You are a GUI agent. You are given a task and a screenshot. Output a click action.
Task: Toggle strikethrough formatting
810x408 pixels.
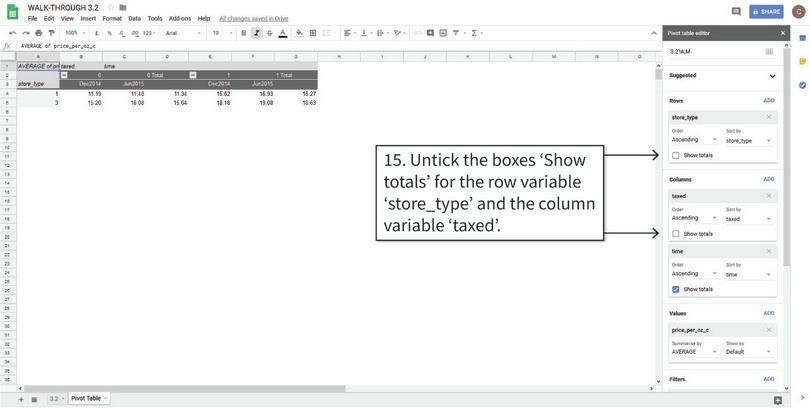click(269, 33)
